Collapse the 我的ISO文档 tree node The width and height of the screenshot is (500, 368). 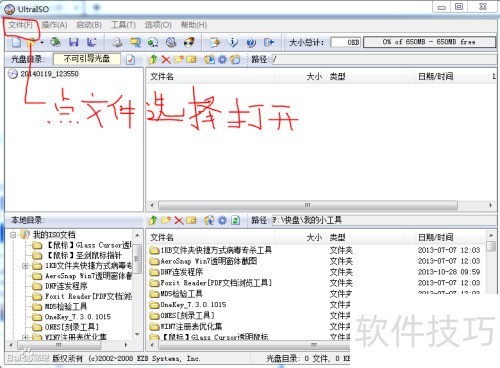pos(13,235)
